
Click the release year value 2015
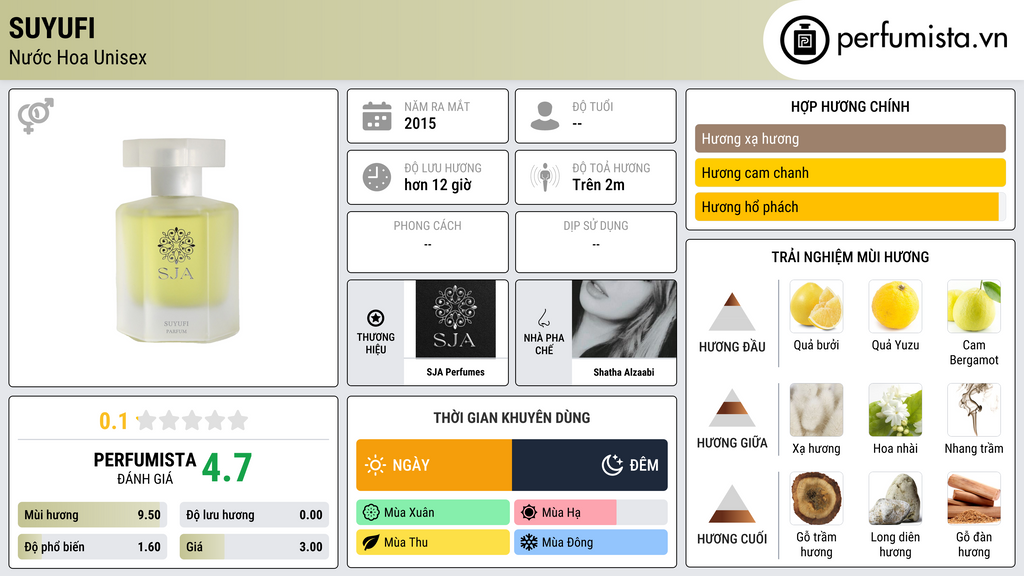[420, 123]
